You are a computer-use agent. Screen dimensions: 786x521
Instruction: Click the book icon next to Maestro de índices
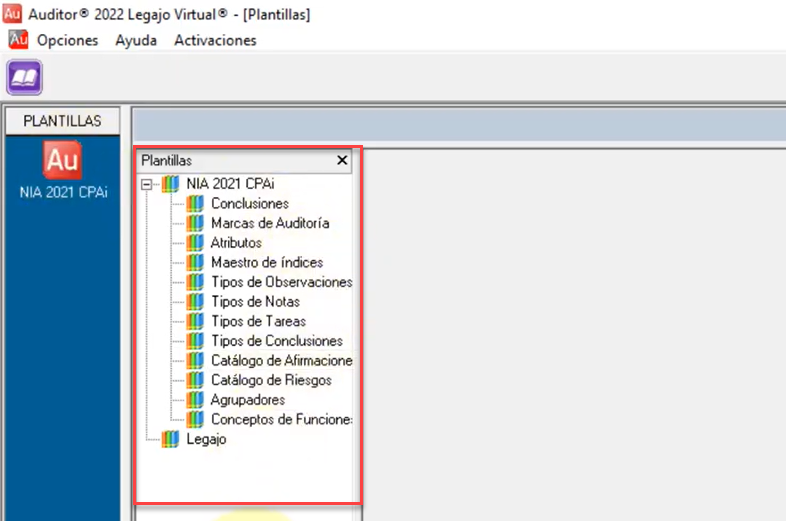pos(195,262)
